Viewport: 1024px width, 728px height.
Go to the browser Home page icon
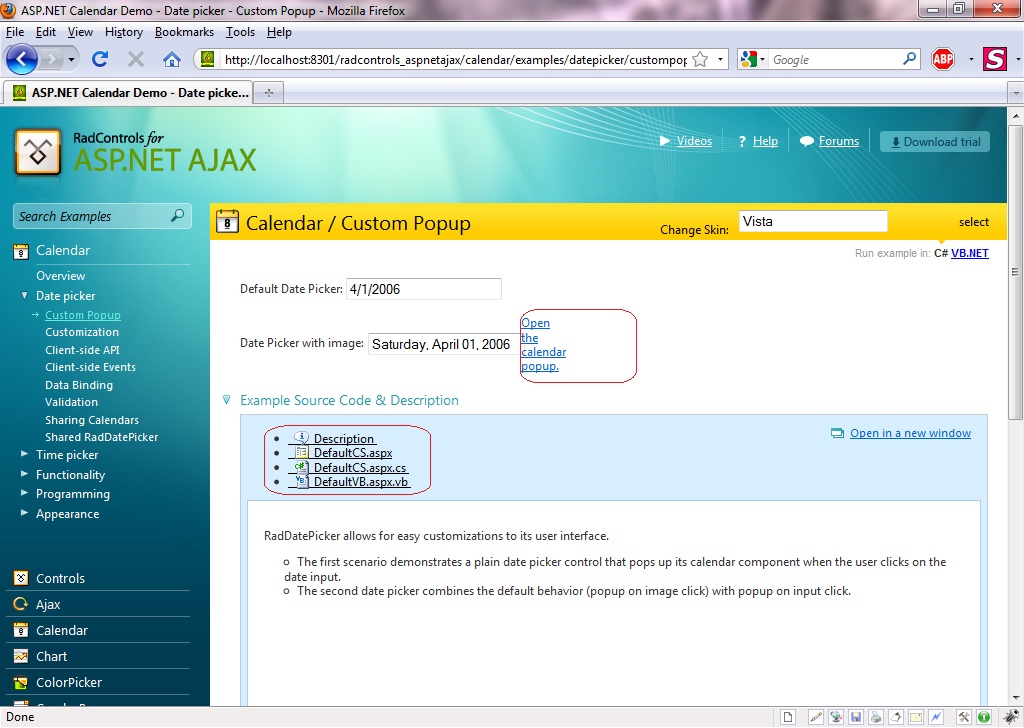click(x=172, y=59)
